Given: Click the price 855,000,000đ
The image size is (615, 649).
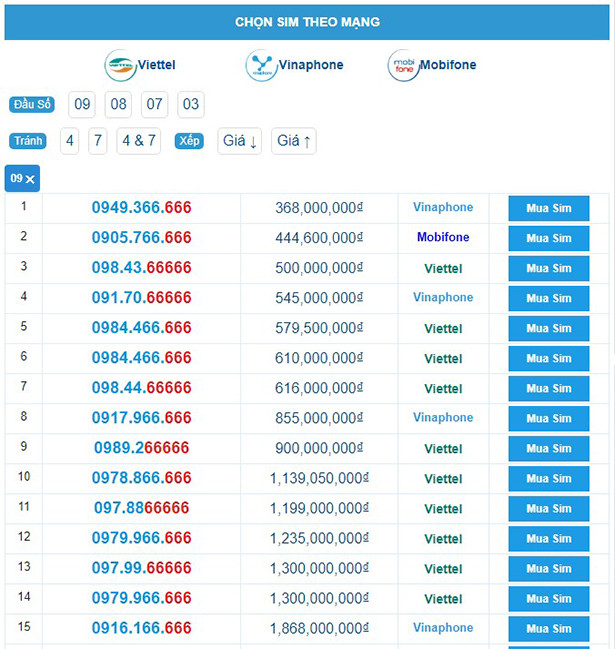Looking at the screenshot, I should pyautogui.click(x=319, y=418).
